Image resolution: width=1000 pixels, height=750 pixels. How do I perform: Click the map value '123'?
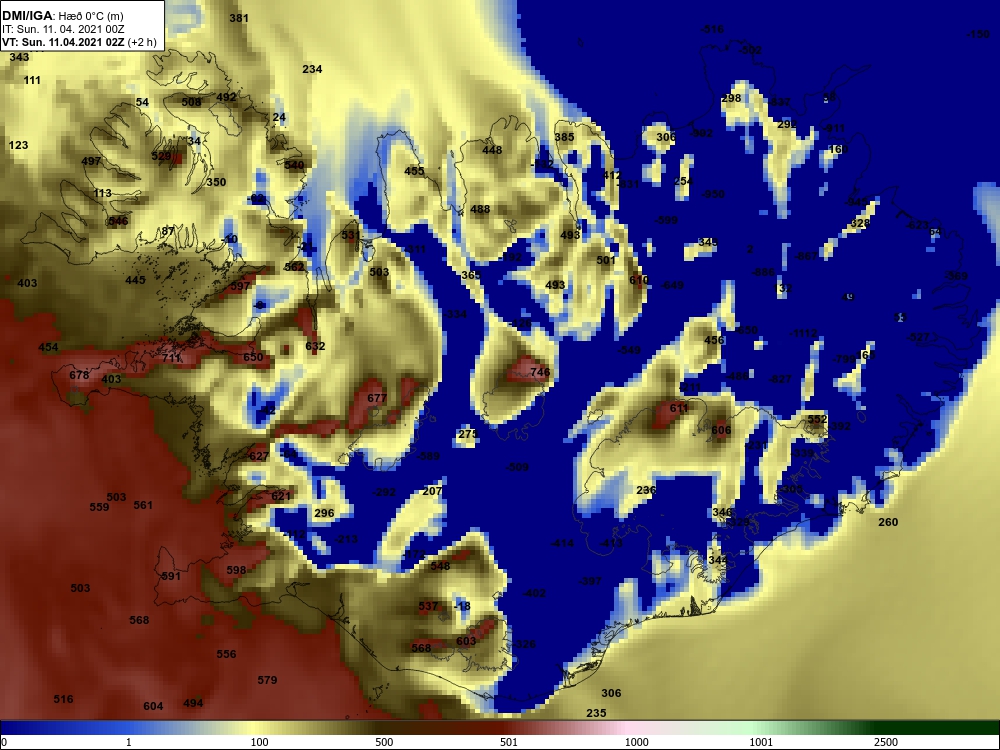tap(18, 145)
